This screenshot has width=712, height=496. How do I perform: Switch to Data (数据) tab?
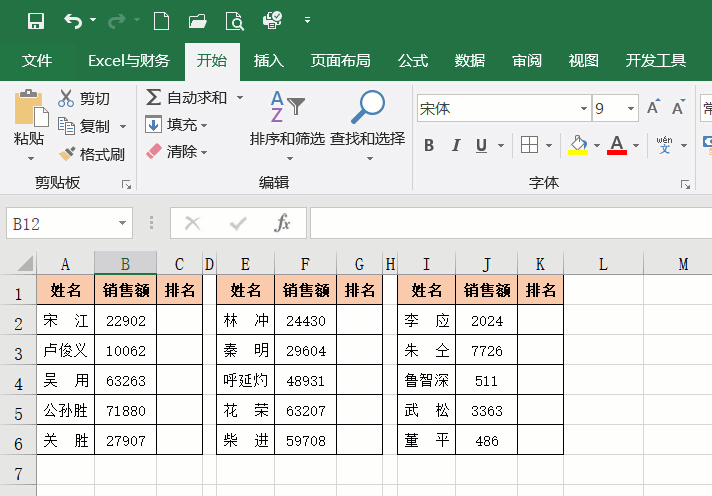[470, 60]
